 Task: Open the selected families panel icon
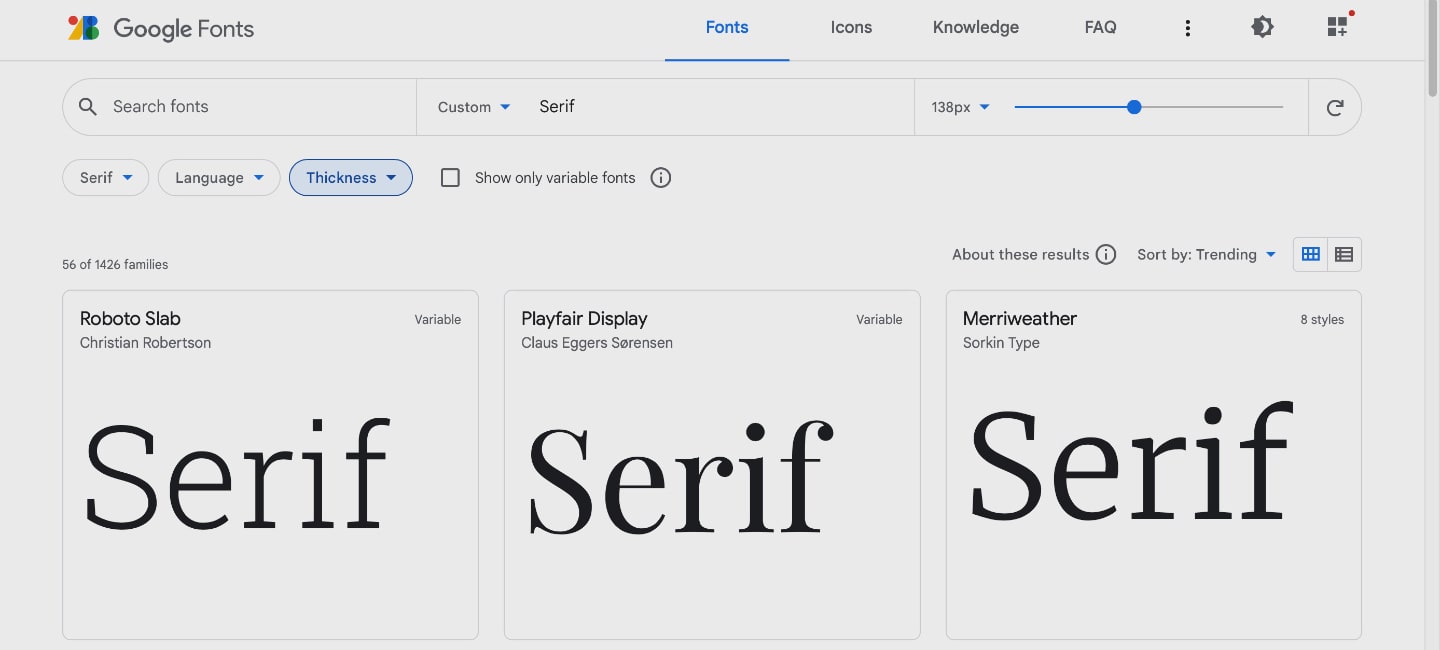[1337, 27]
